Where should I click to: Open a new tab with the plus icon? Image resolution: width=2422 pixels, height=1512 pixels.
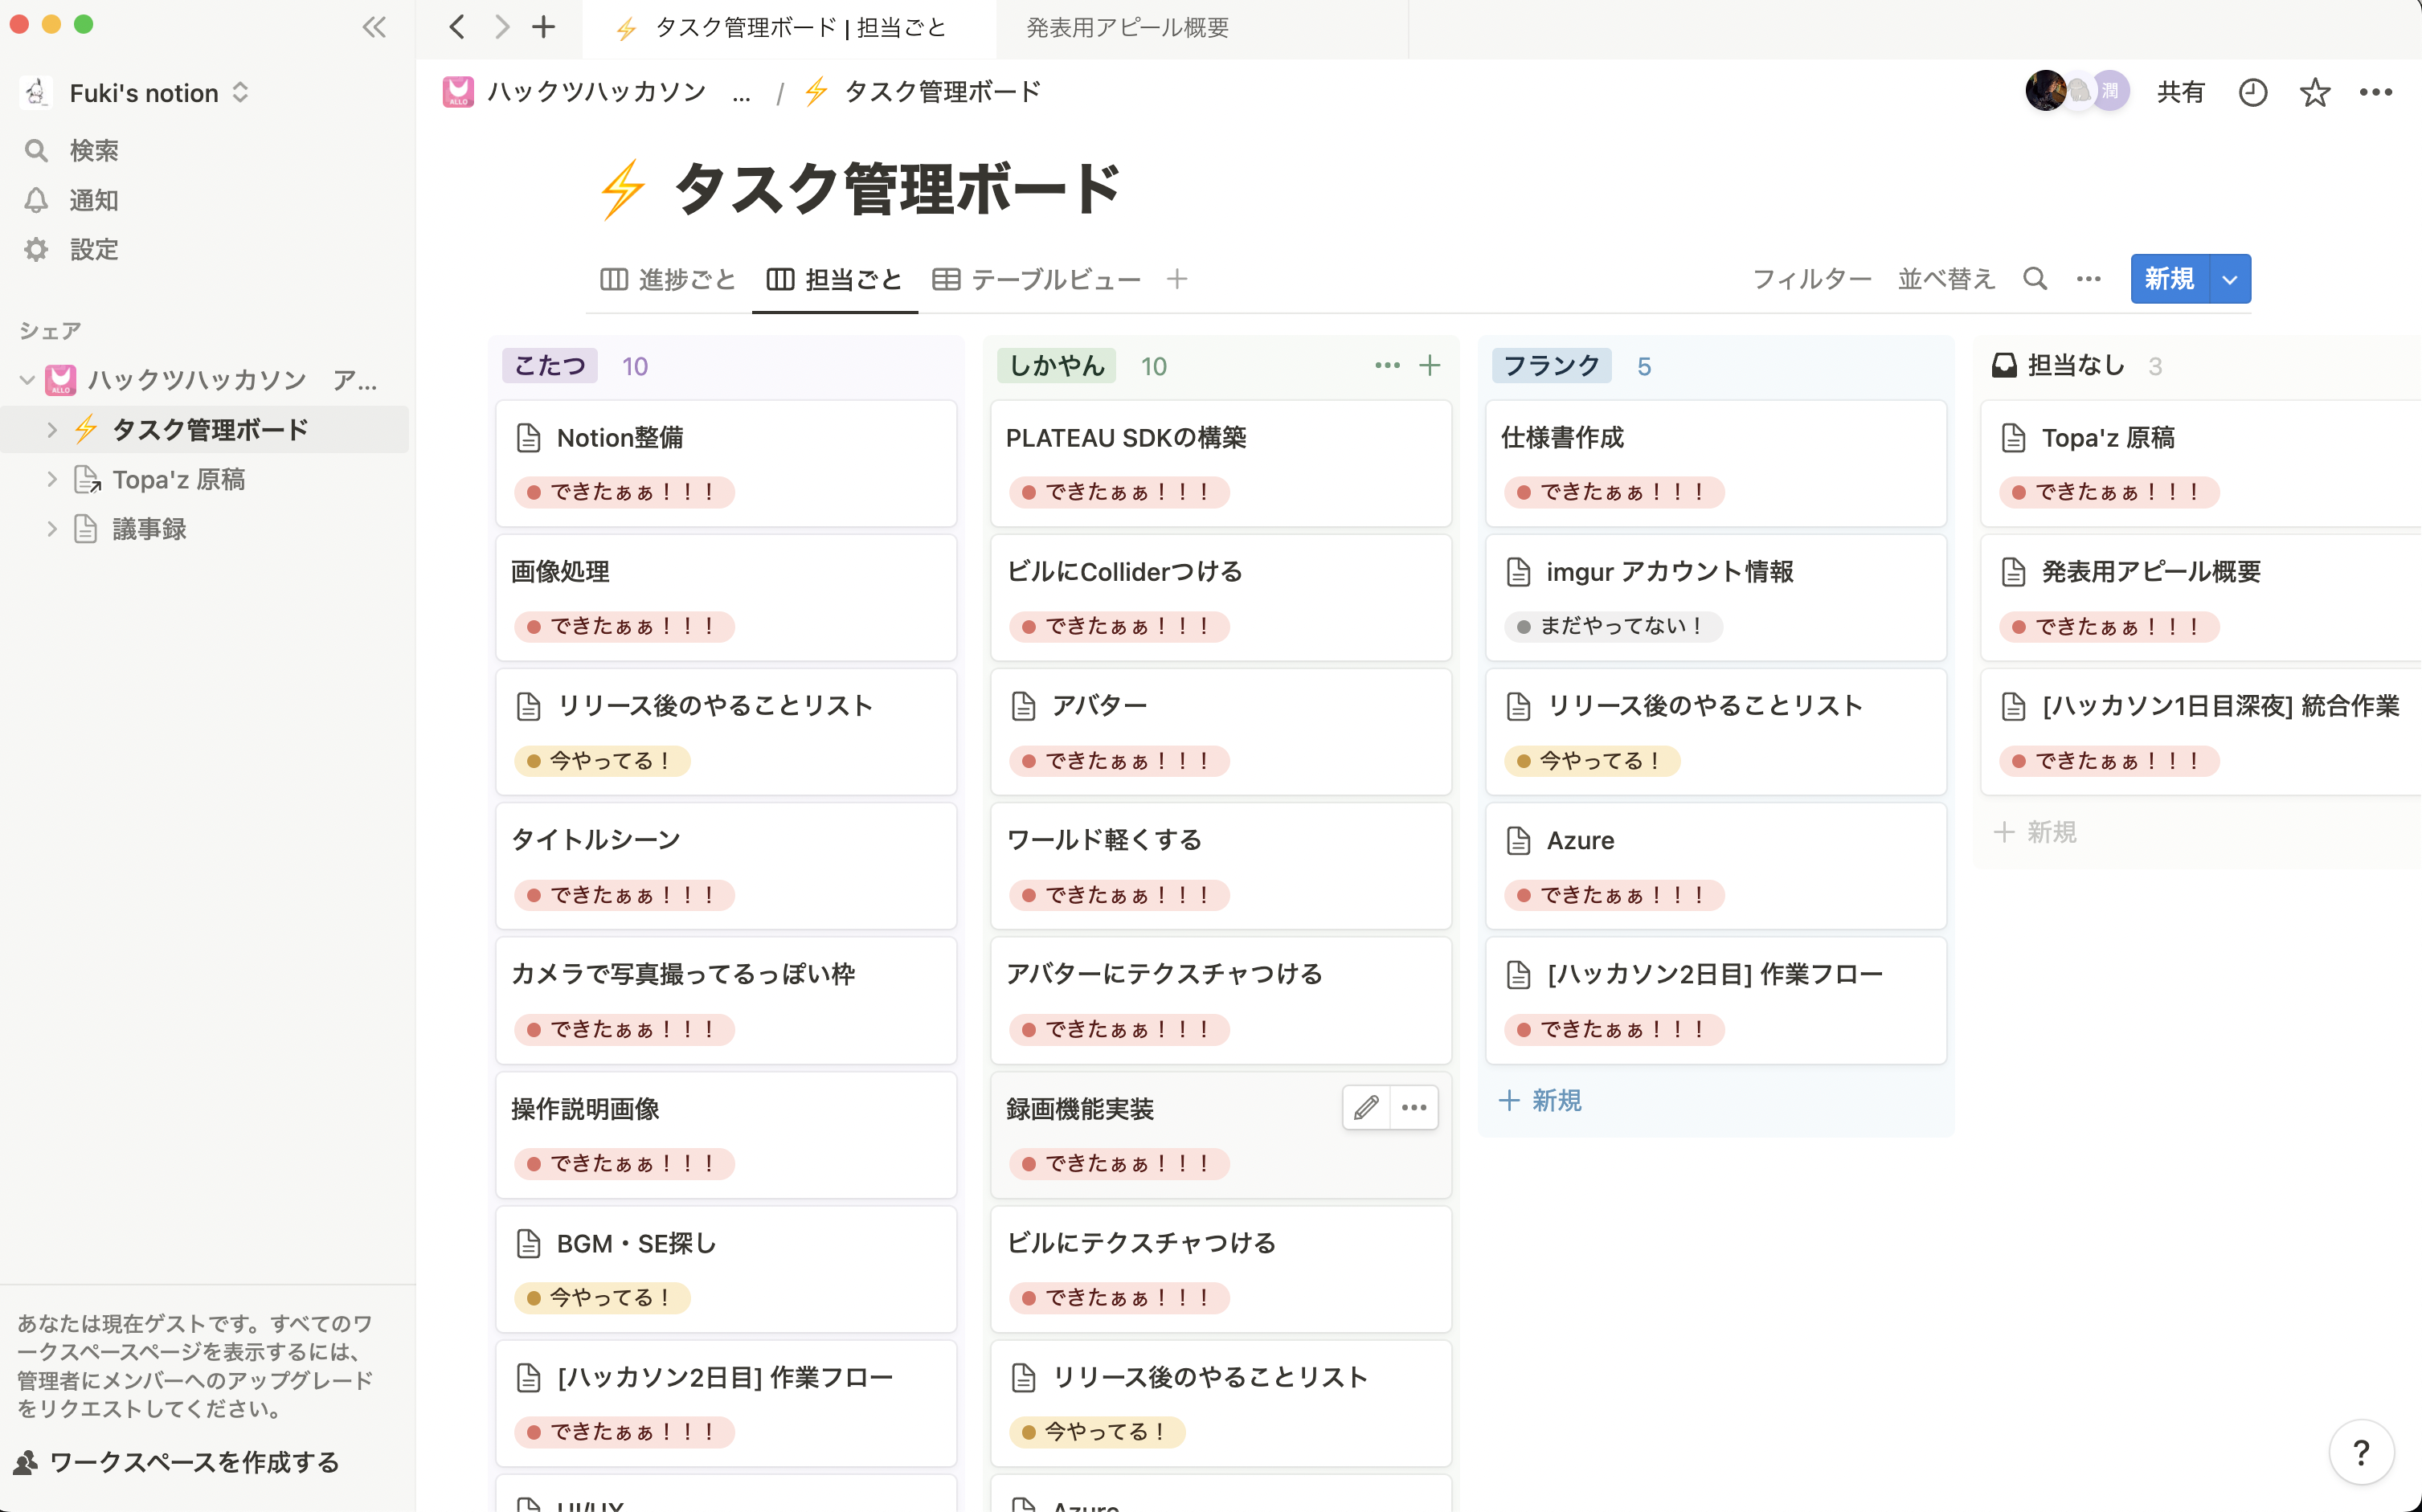543,27
